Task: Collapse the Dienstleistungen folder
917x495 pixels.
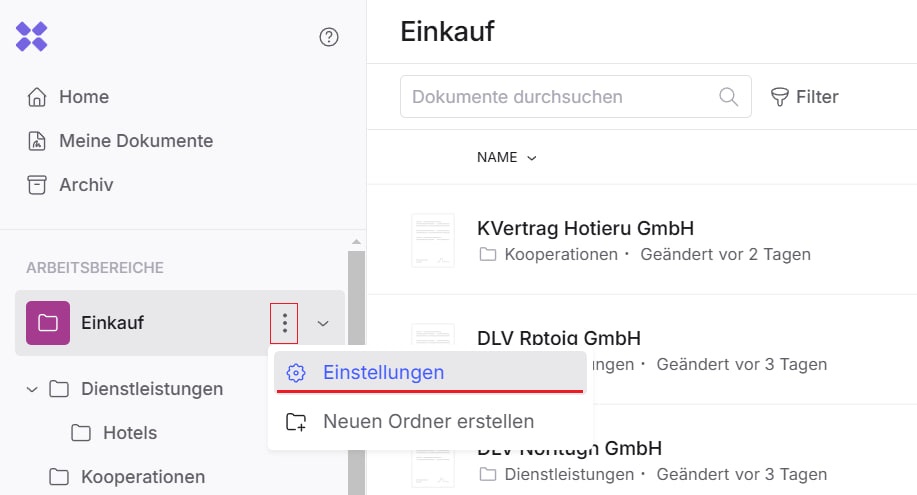Action: [x=31, y=388]
